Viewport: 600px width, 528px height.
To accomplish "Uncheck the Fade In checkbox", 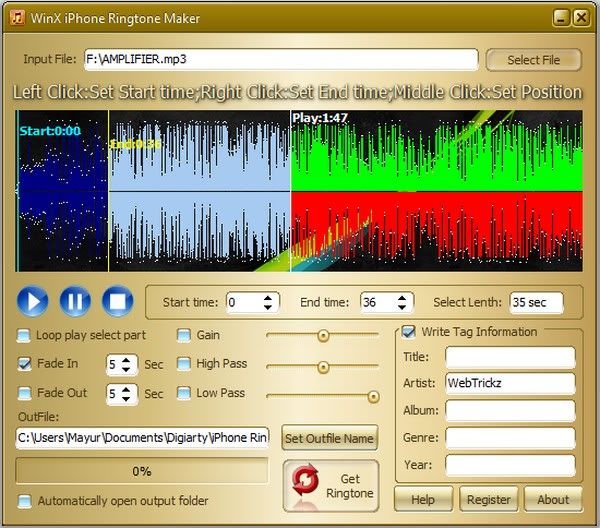I will coord(24,363).
